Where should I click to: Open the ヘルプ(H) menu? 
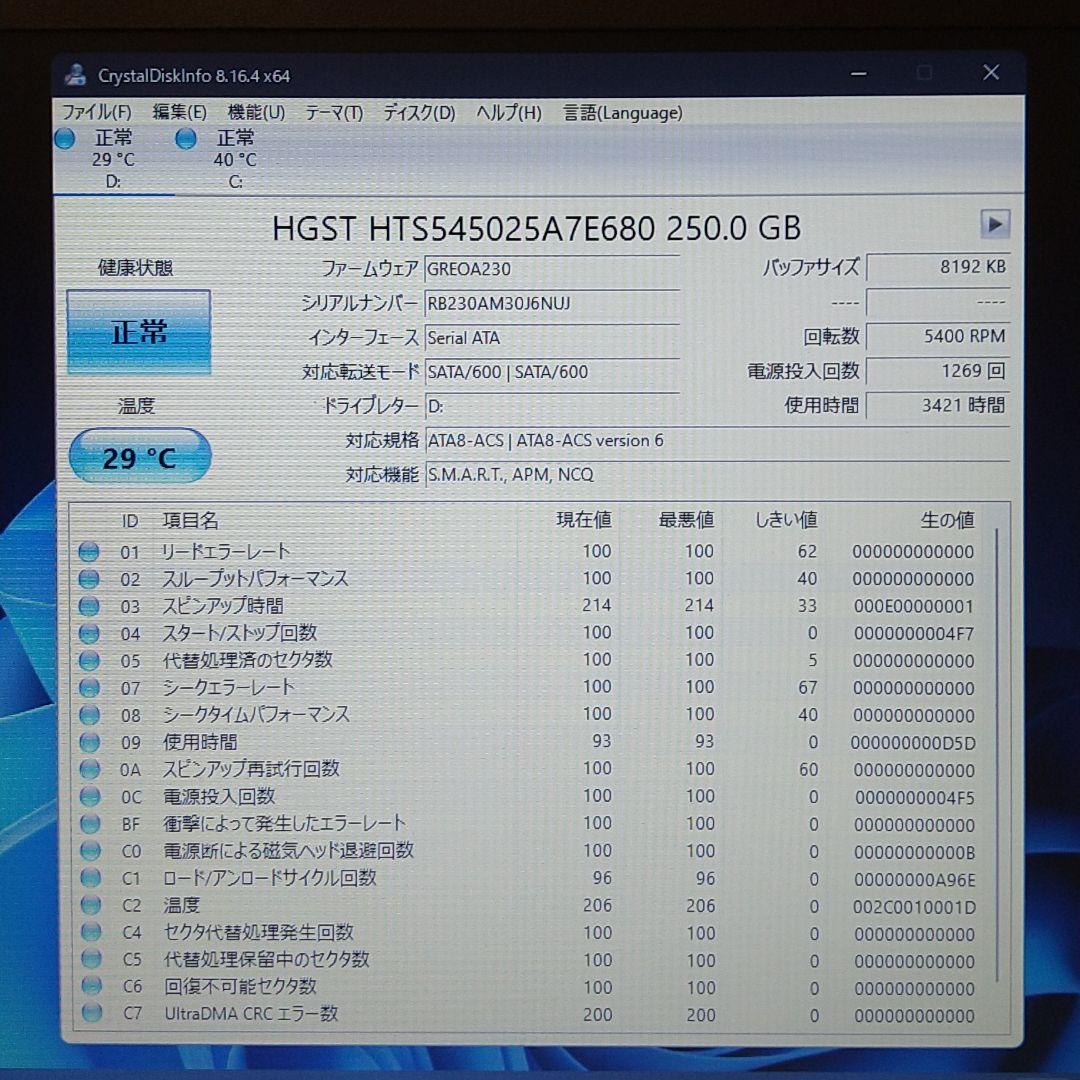point(509,112)
